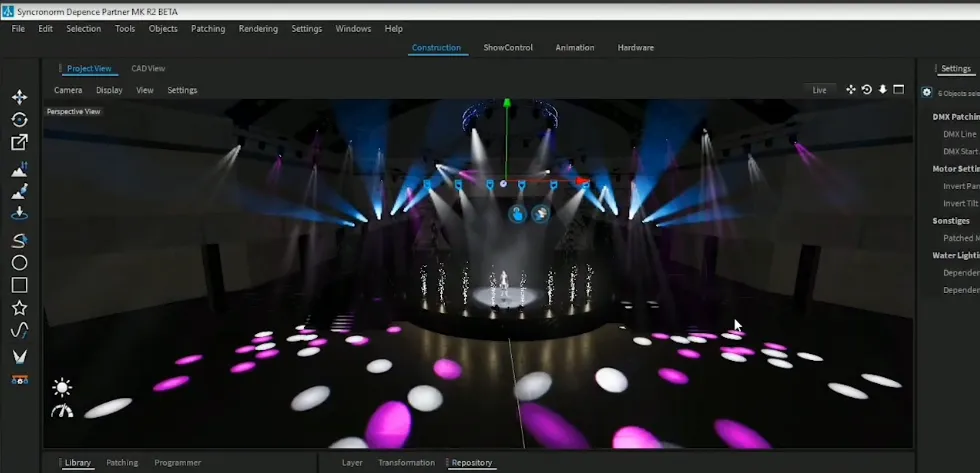Screen dimensions: 980x473
Task: Select the square shape tool
Action: 19,285
